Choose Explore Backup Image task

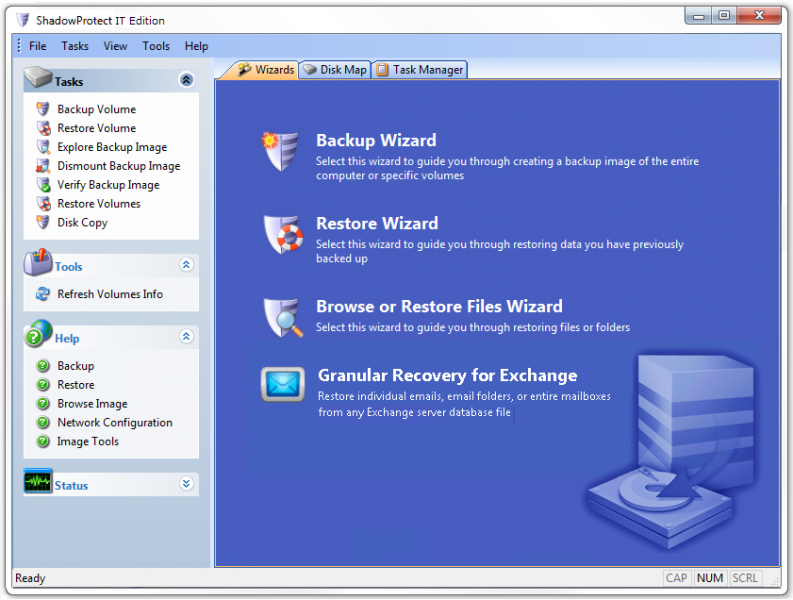click(x=112, y=147)
